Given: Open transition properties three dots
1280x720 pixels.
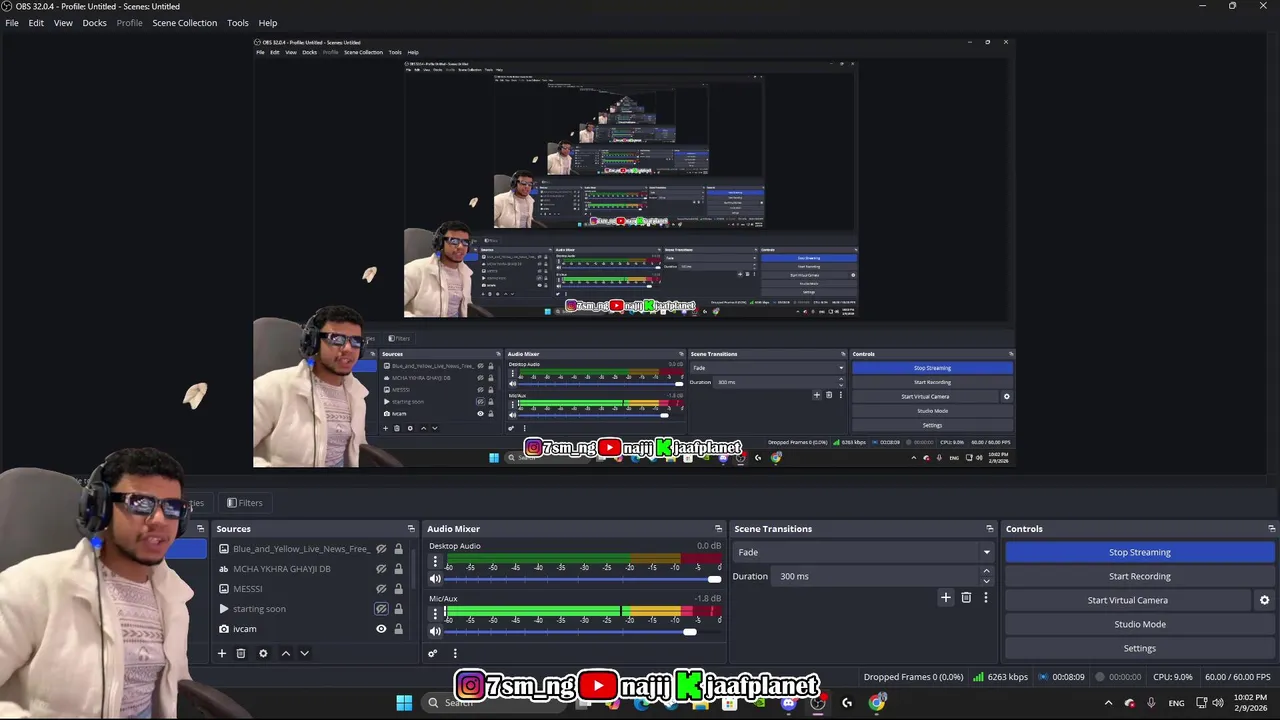Looking at the screenshot, I should [985, 597].
